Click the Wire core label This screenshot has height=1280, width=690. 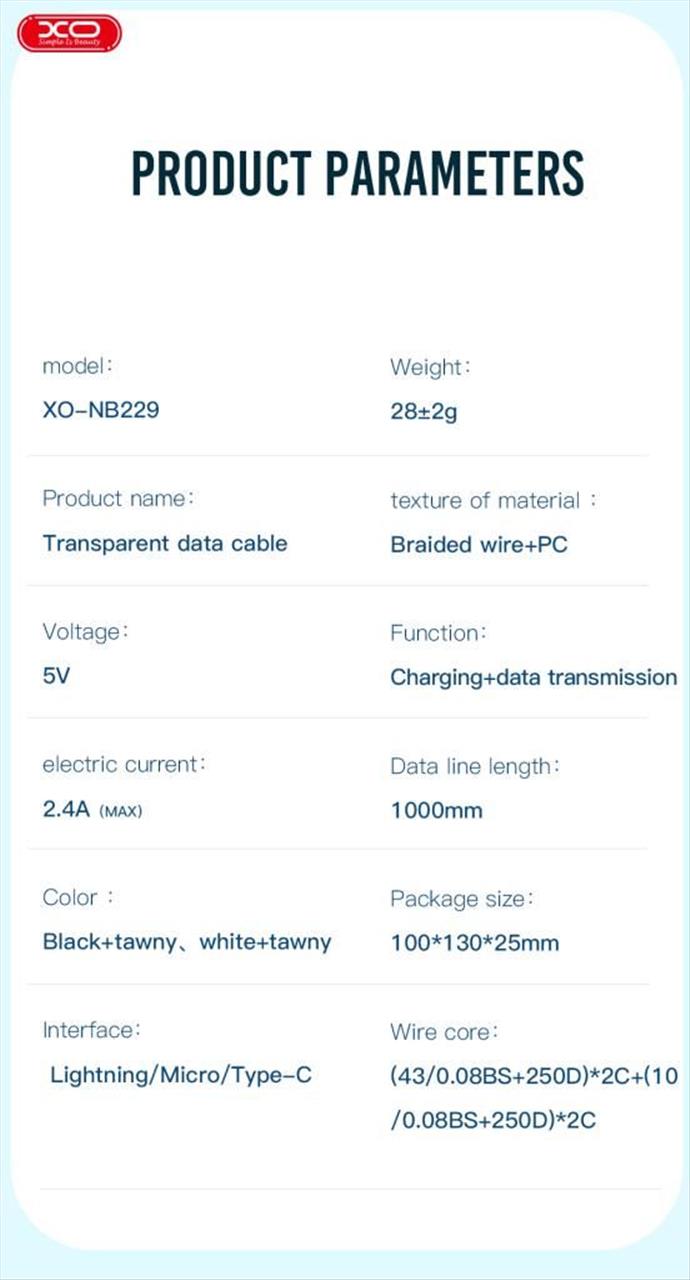tap(443, 1031)
